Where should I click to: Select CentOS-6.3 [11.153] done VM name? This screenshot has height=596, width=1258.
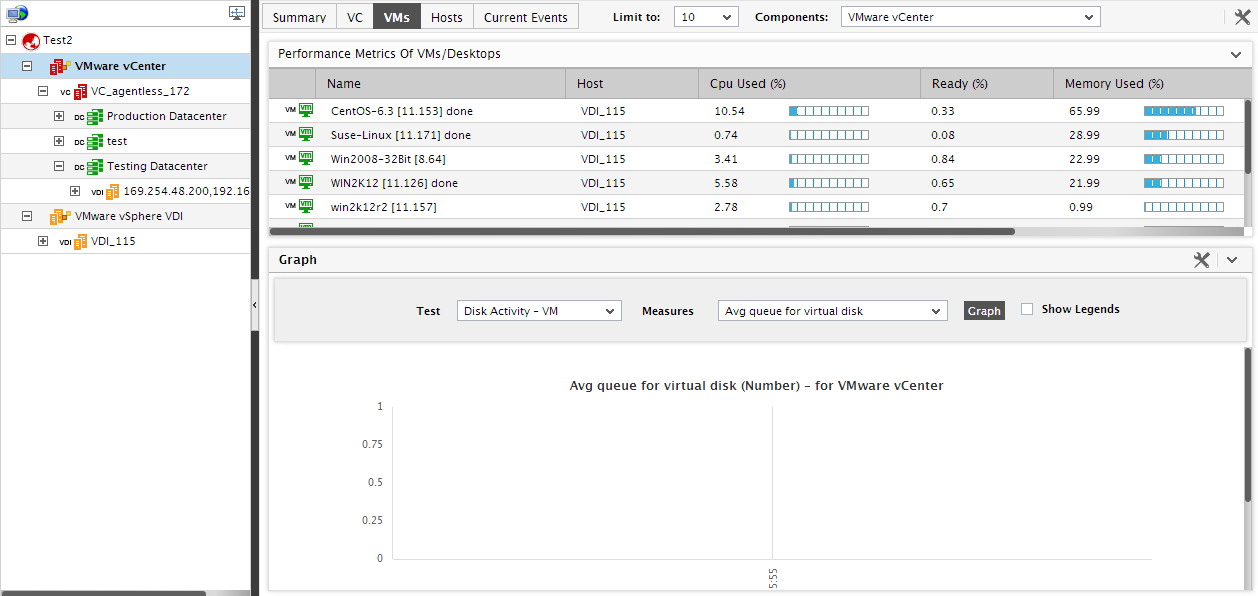pos(402,111)
